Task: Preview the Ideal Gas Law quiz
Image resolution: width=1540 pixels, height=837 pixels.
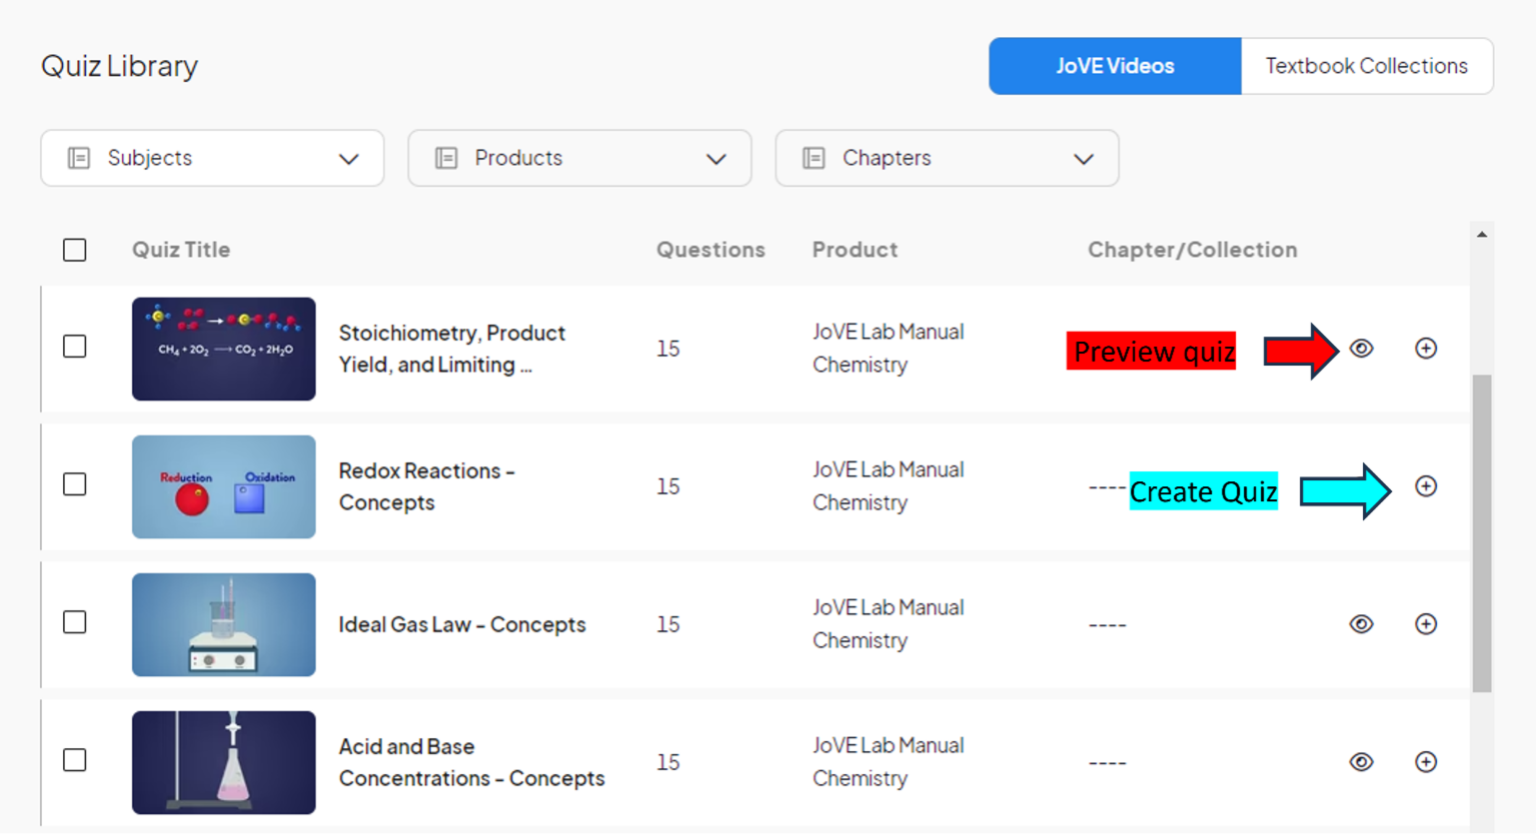Action: [x=1361, y=624]
